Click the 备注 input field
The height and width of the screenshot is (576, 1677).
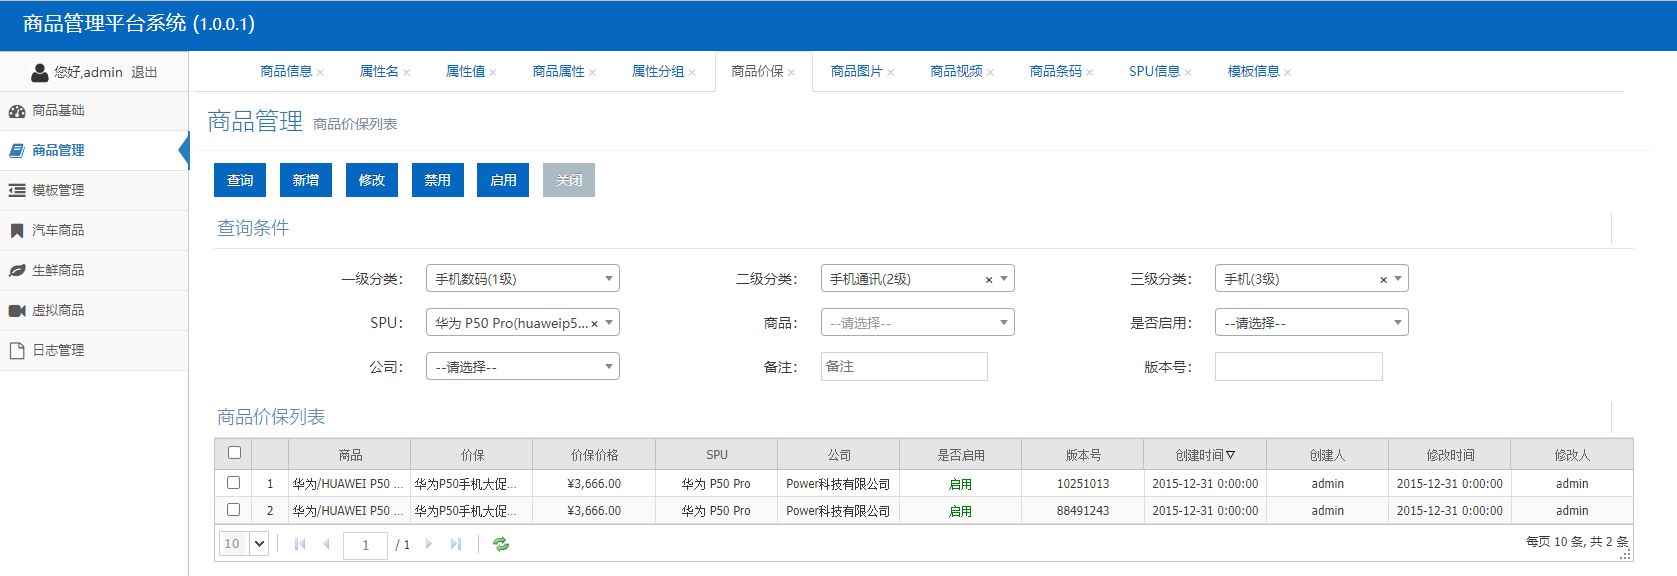tap(904, 366)
